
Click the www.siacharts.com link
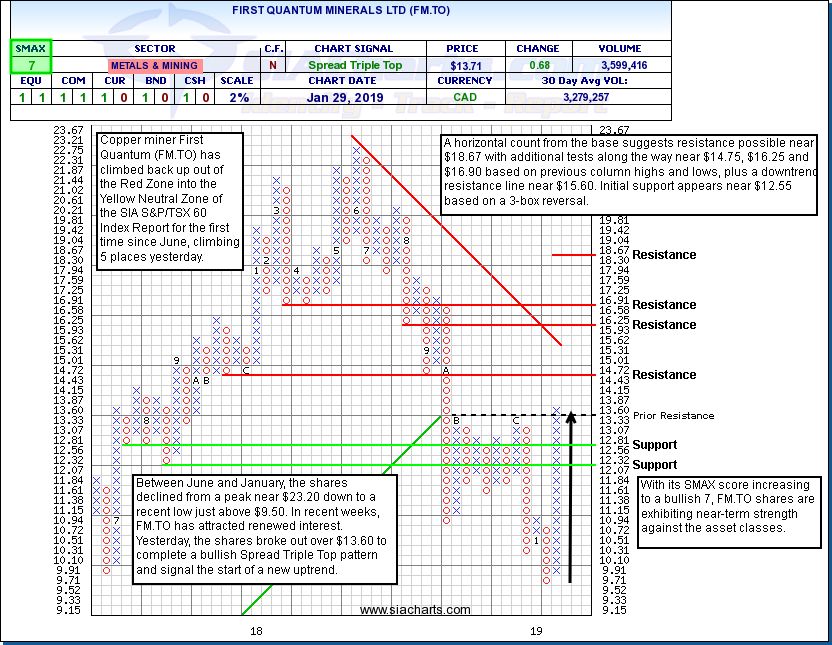point(414,610)
